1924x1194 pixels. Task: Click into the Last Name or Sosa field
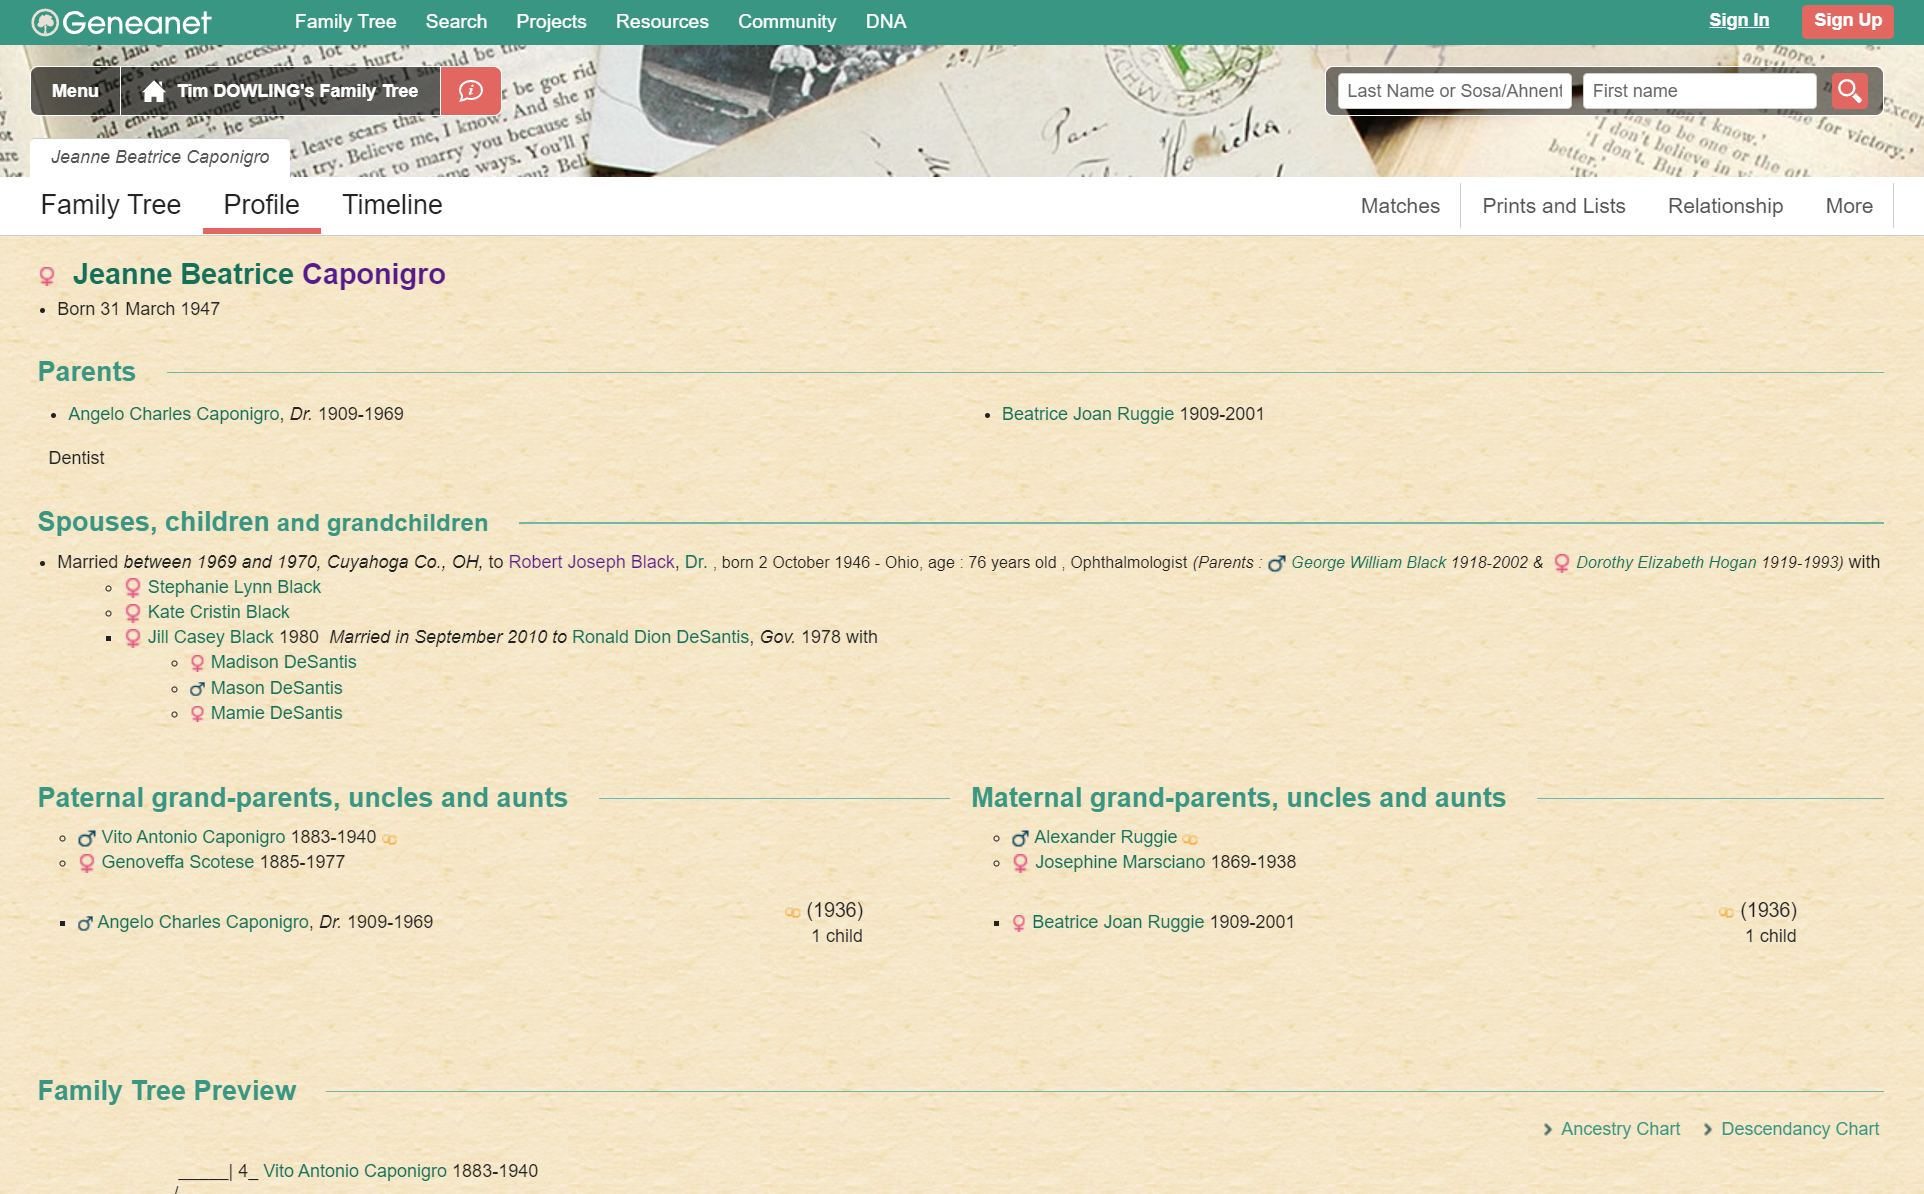click(x=1454, y=91)
